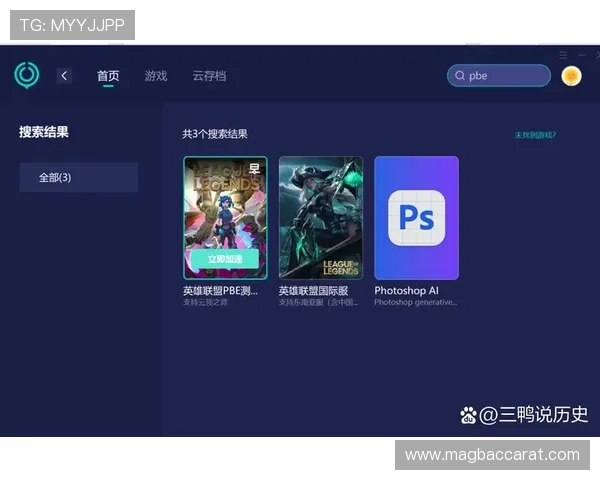Open the 英雄联盟国际服 game cover
The height and width of the screenshot is (480, 600).
(x=321, y=217)
